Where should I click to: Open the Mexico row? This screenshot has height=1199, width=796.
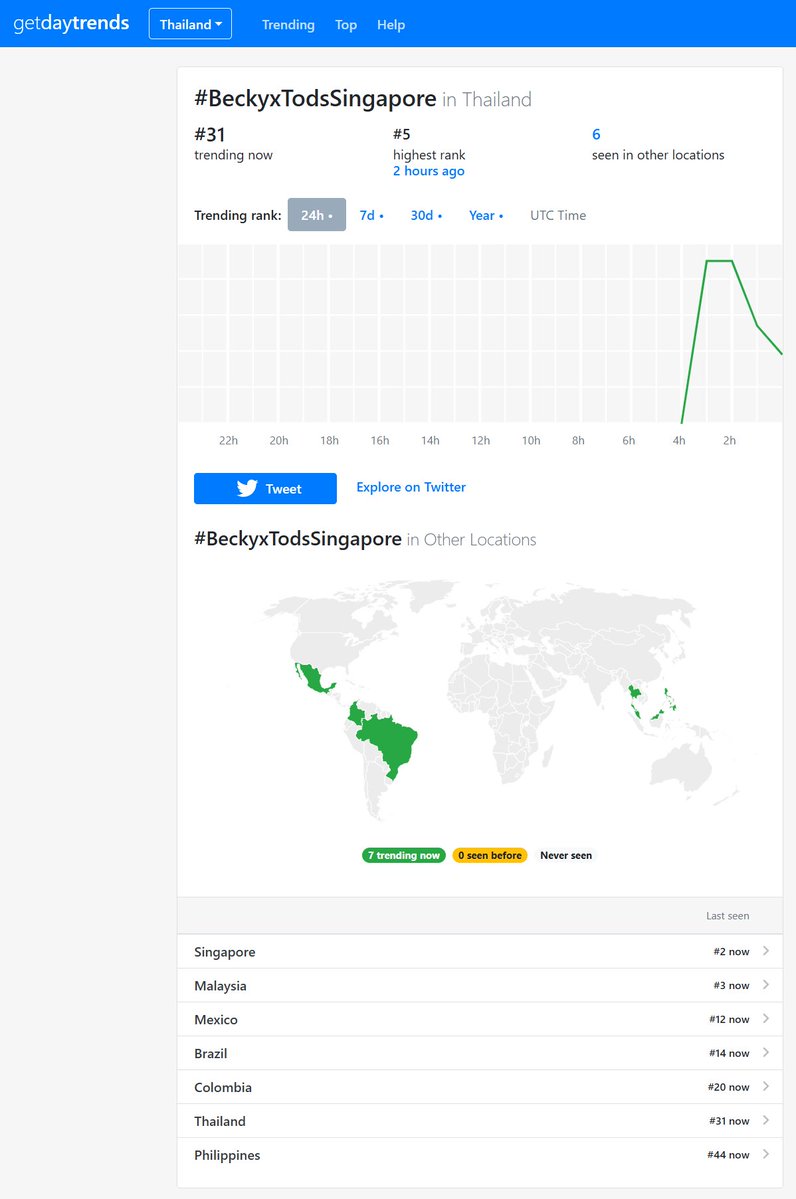click(x=479, y=1019)
